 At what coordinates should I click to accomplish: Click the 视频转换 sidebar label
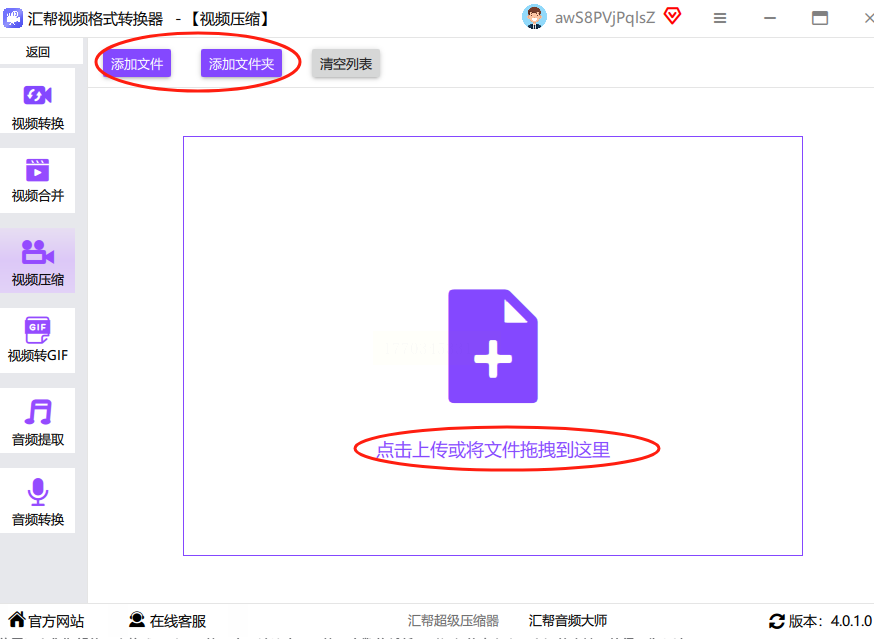[38, 123]
